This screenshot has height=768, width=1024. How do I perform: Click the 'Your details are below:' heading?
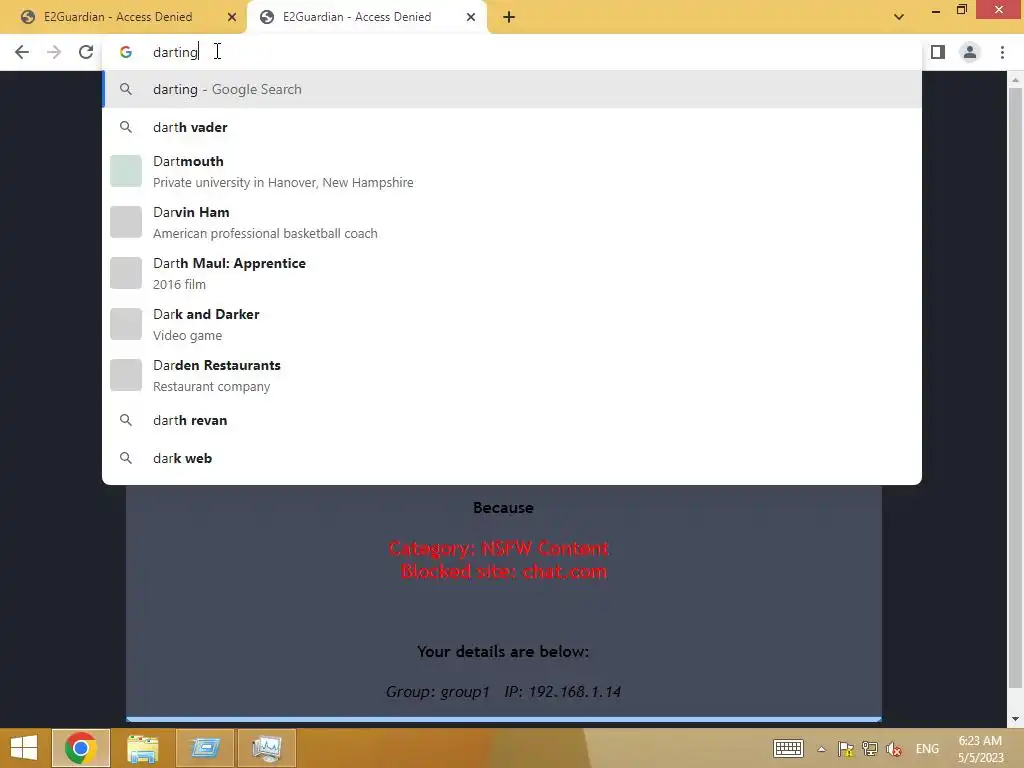tap(503, 652)
